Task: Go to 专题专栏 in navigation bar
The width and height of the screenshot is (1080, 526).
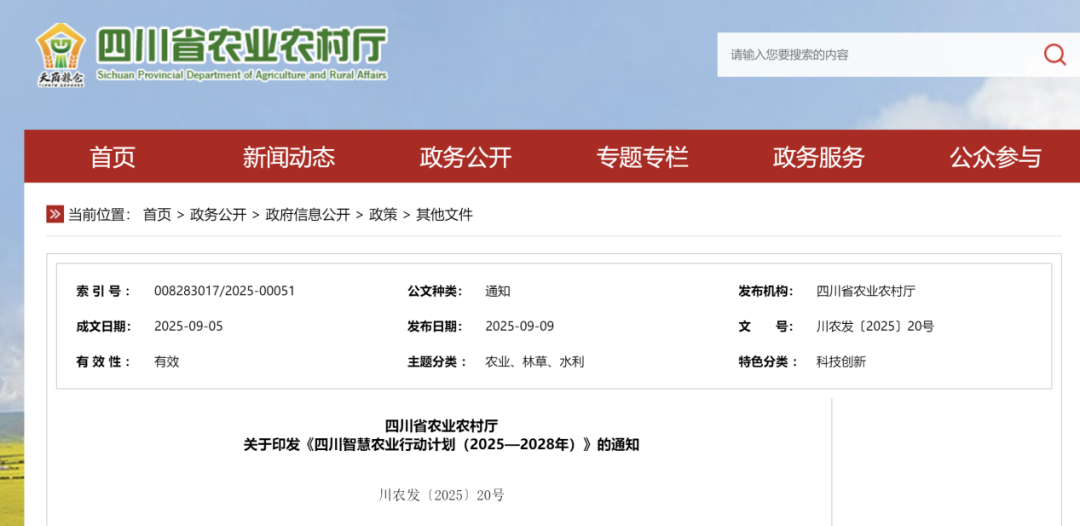Action: click(642, 157)
